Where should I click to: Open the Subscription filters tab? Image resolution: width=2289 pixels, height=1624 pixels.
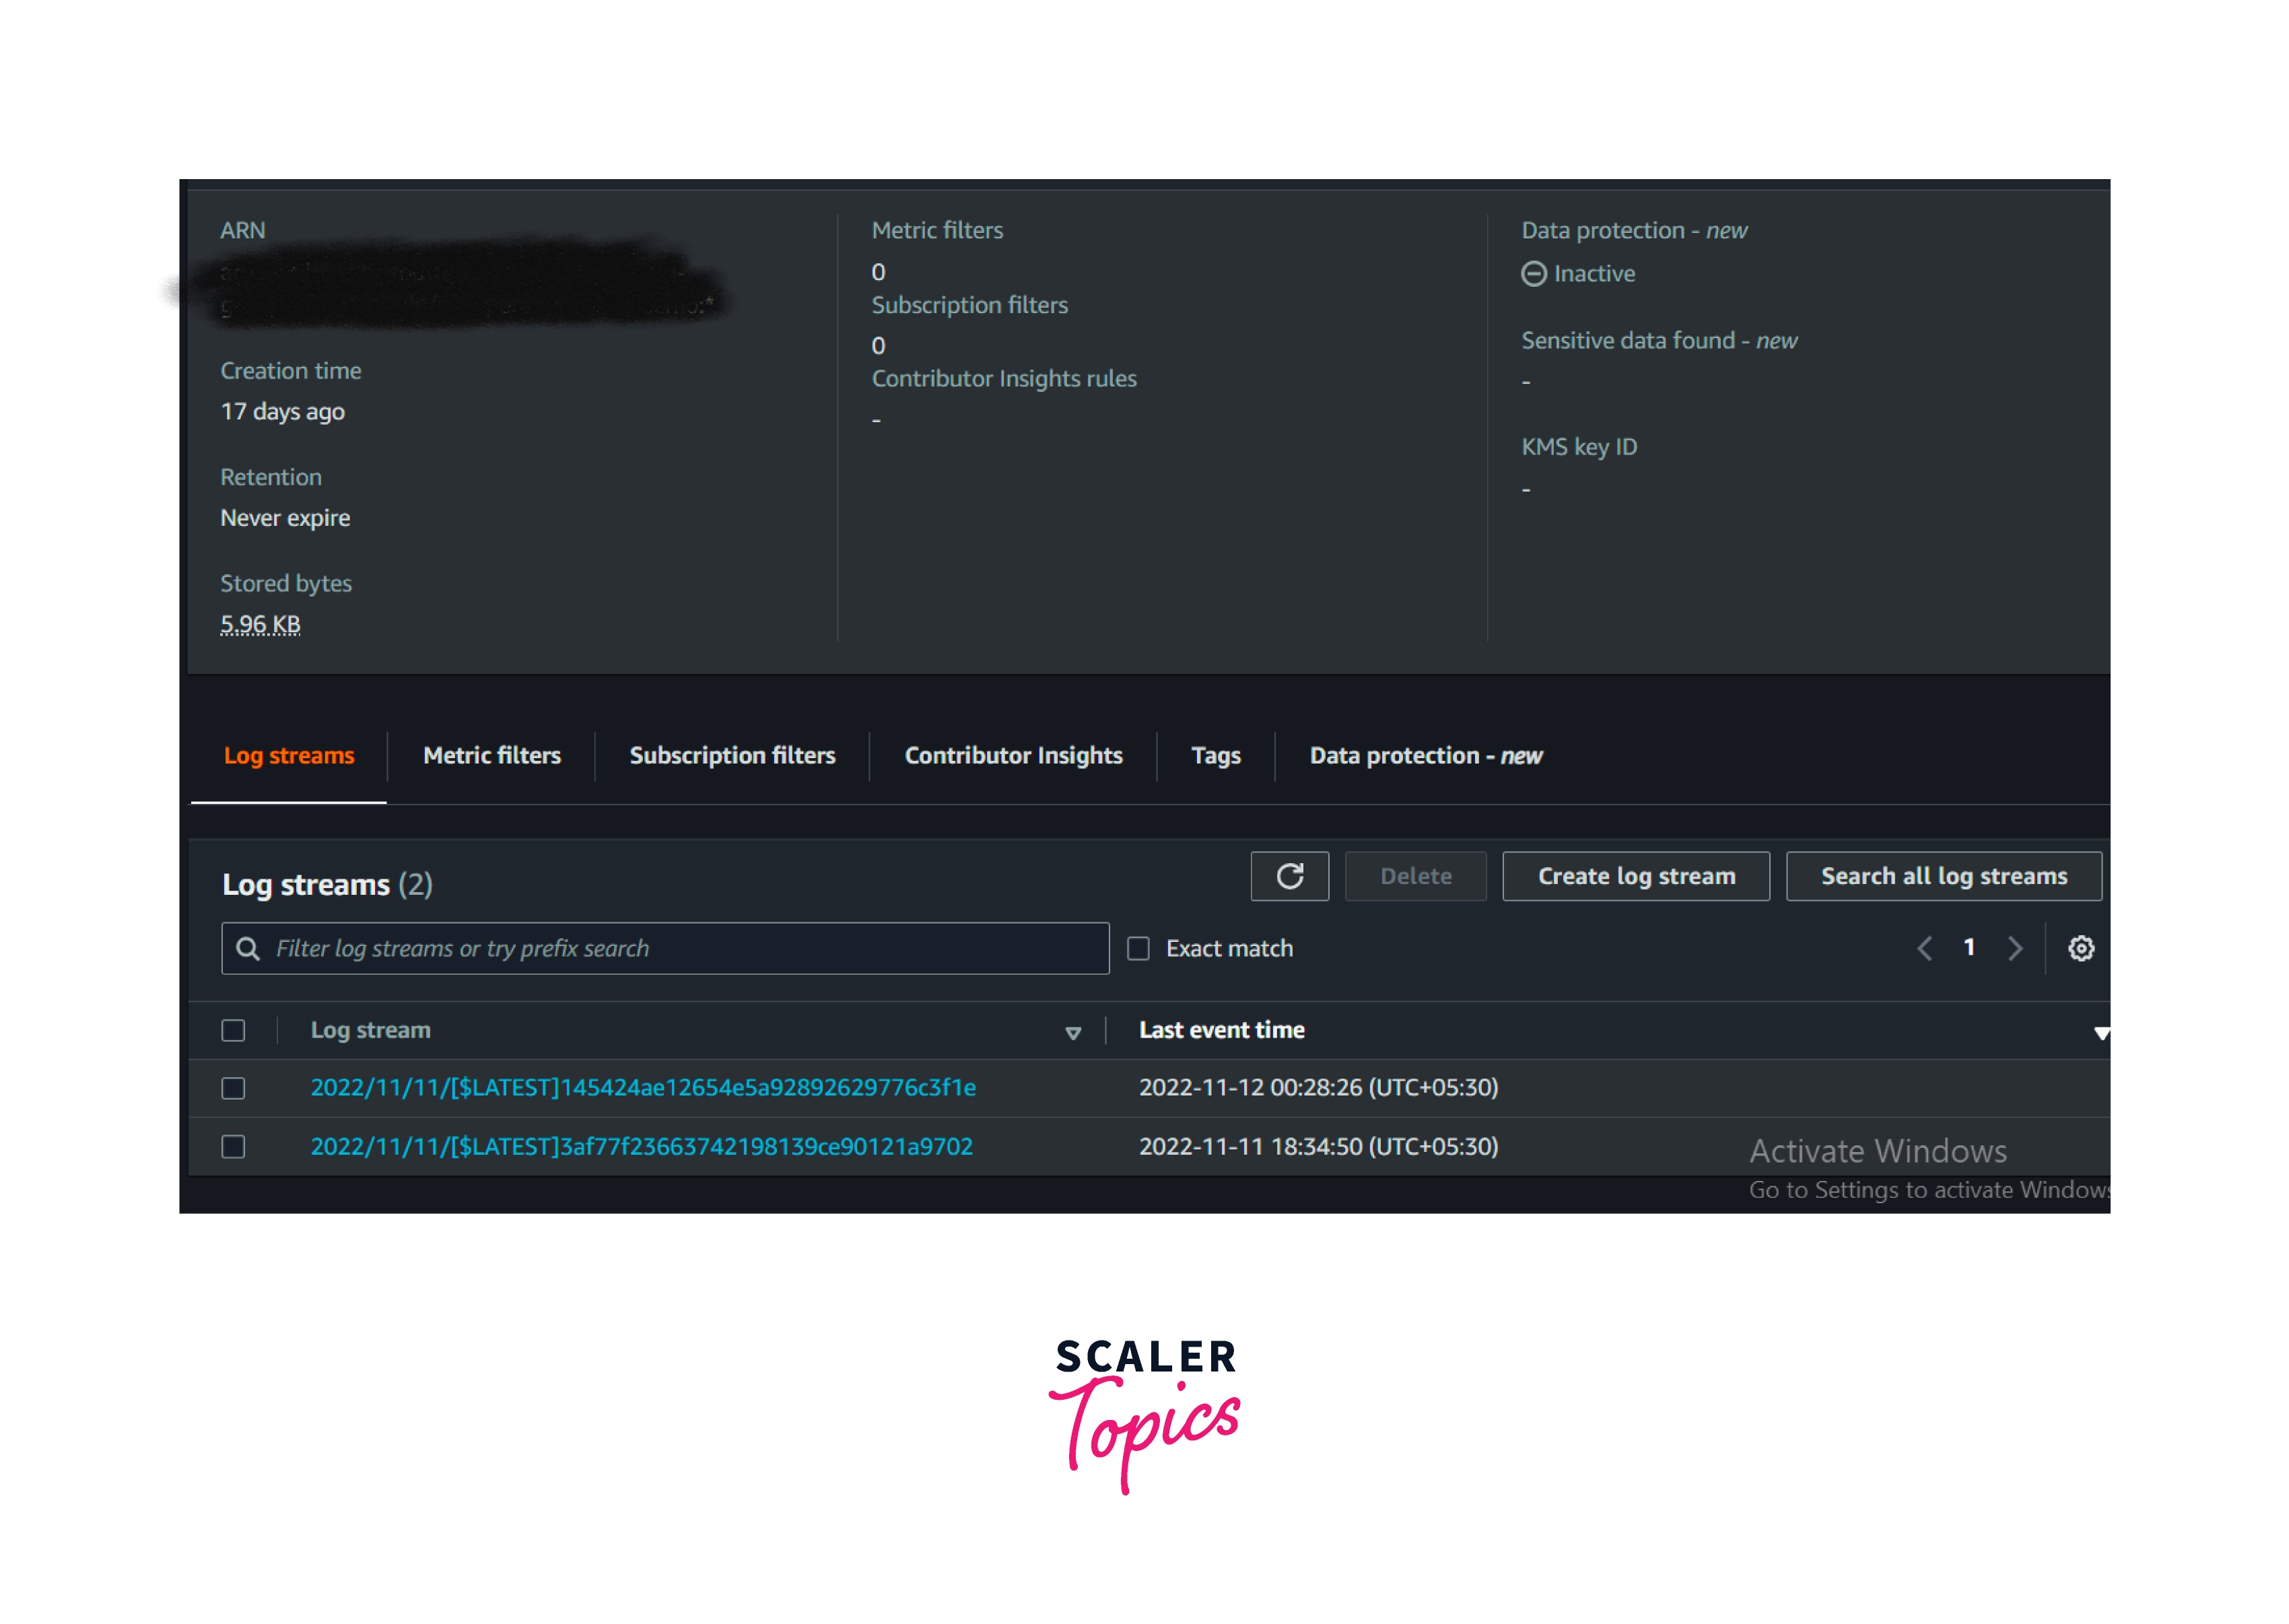pyautogui.click(x=732, y=755)
